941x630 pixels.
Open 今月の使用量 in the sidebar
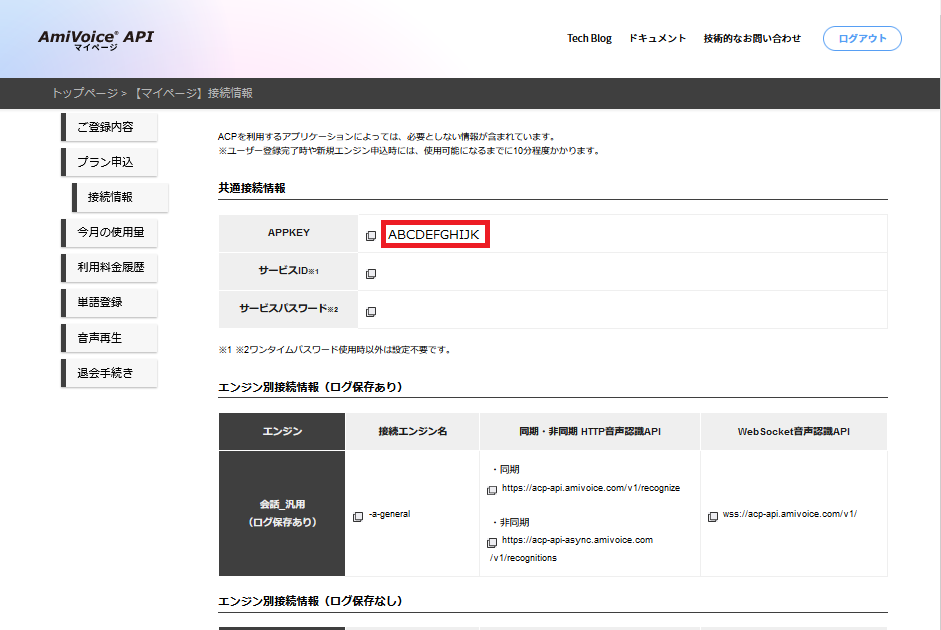click(109, 232)
